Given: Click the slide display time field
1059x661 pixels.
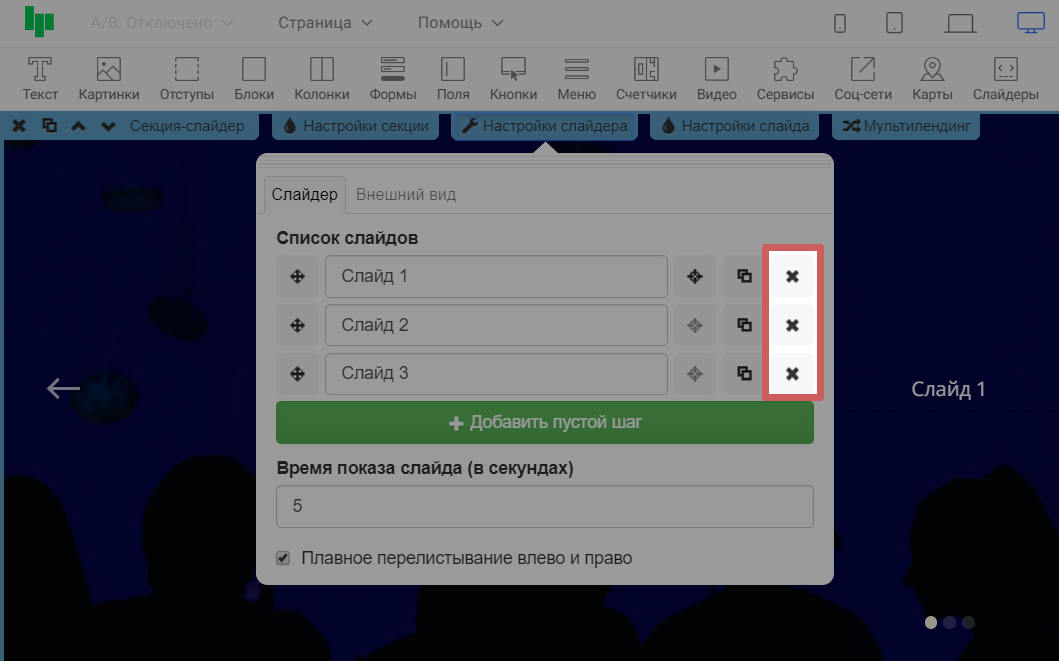Looking at the screenshot, I should (x=544, y=506).
